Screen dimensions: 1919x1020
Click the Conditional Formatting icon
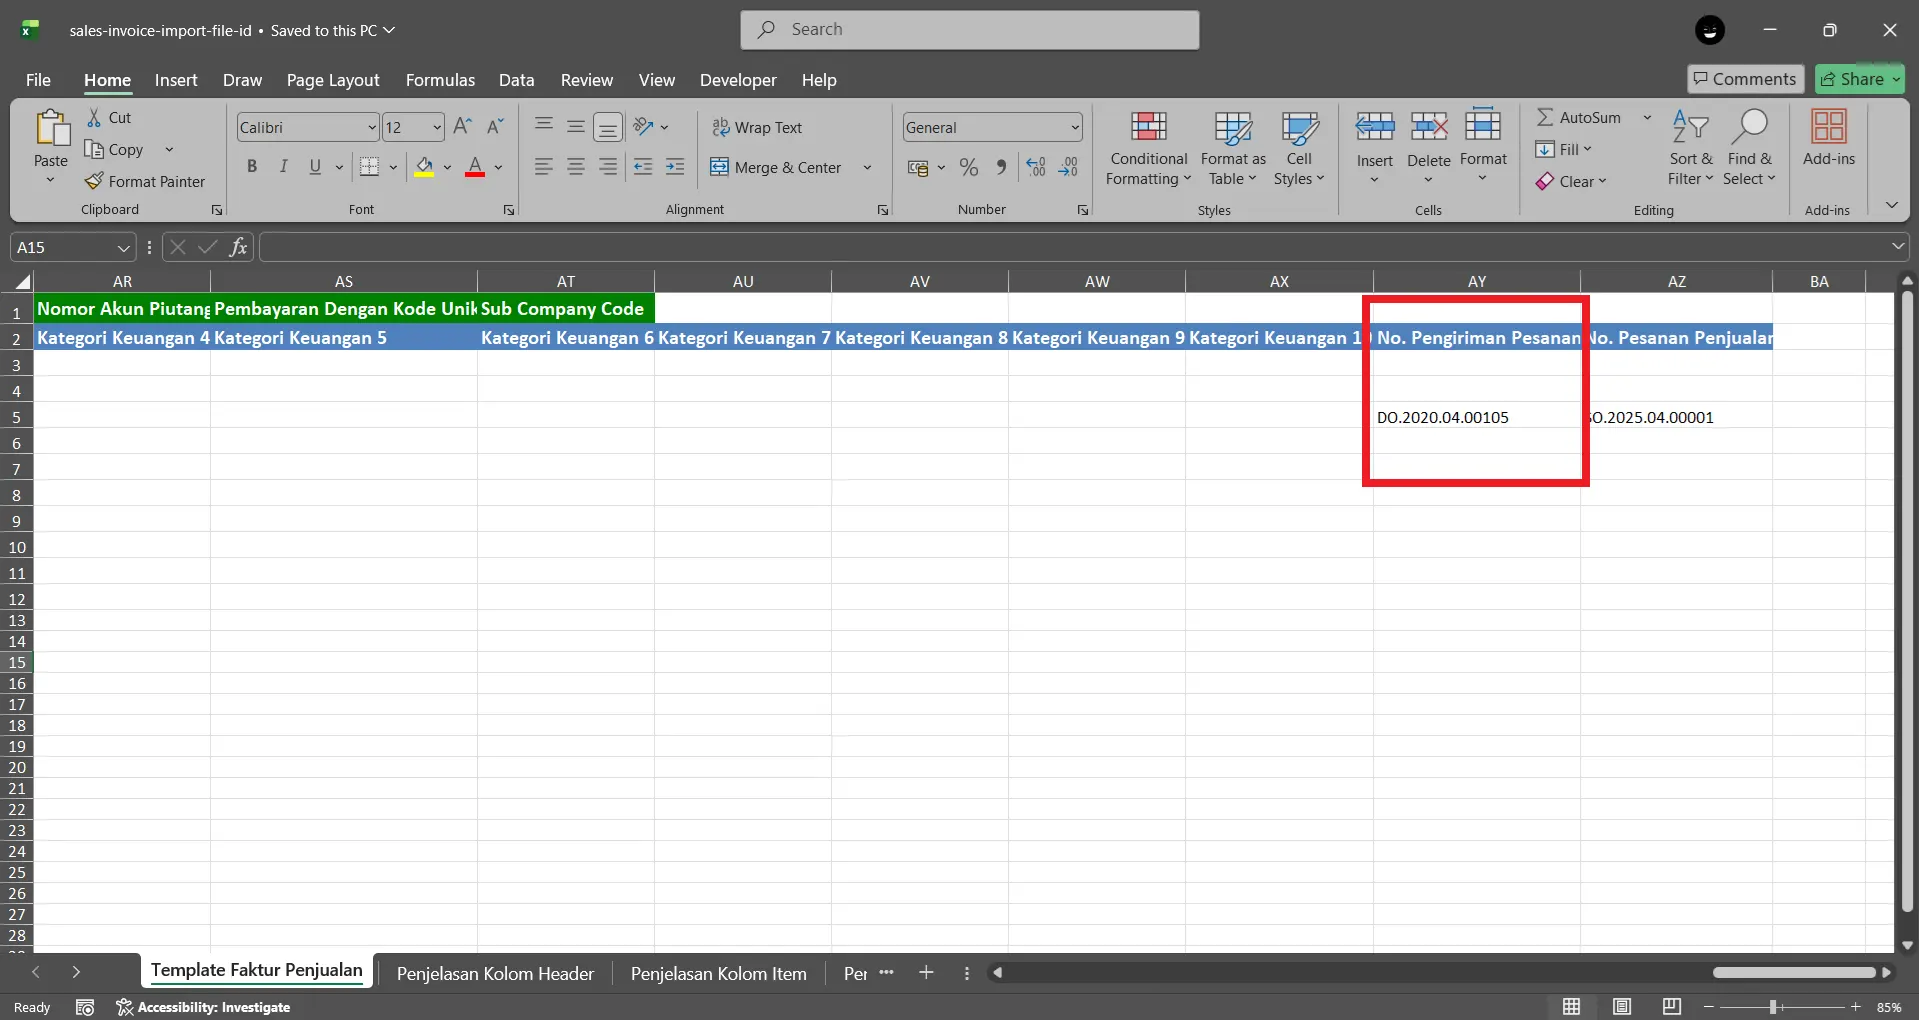[1148, 127]
